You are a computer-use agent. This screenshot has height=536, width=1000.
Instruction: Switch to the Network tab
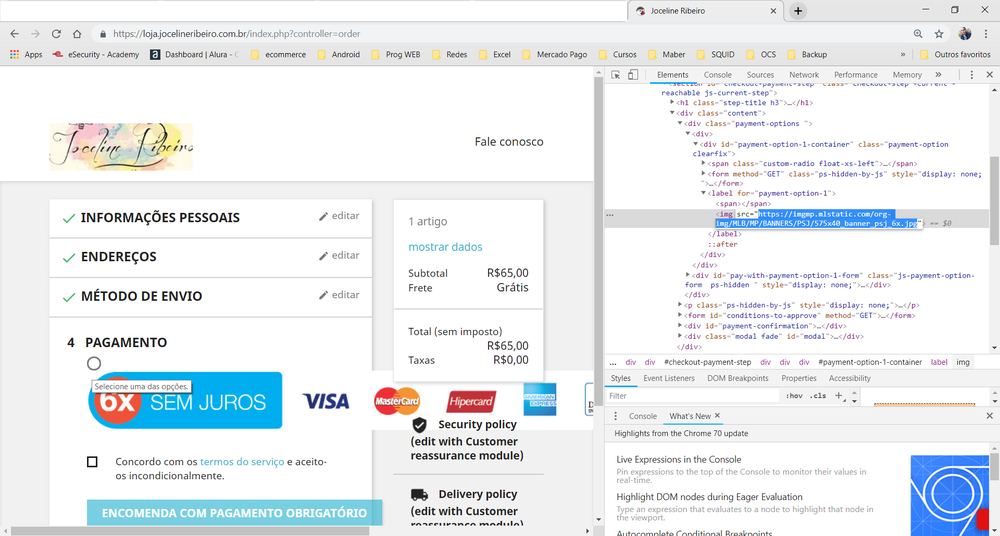pos(804,75)
